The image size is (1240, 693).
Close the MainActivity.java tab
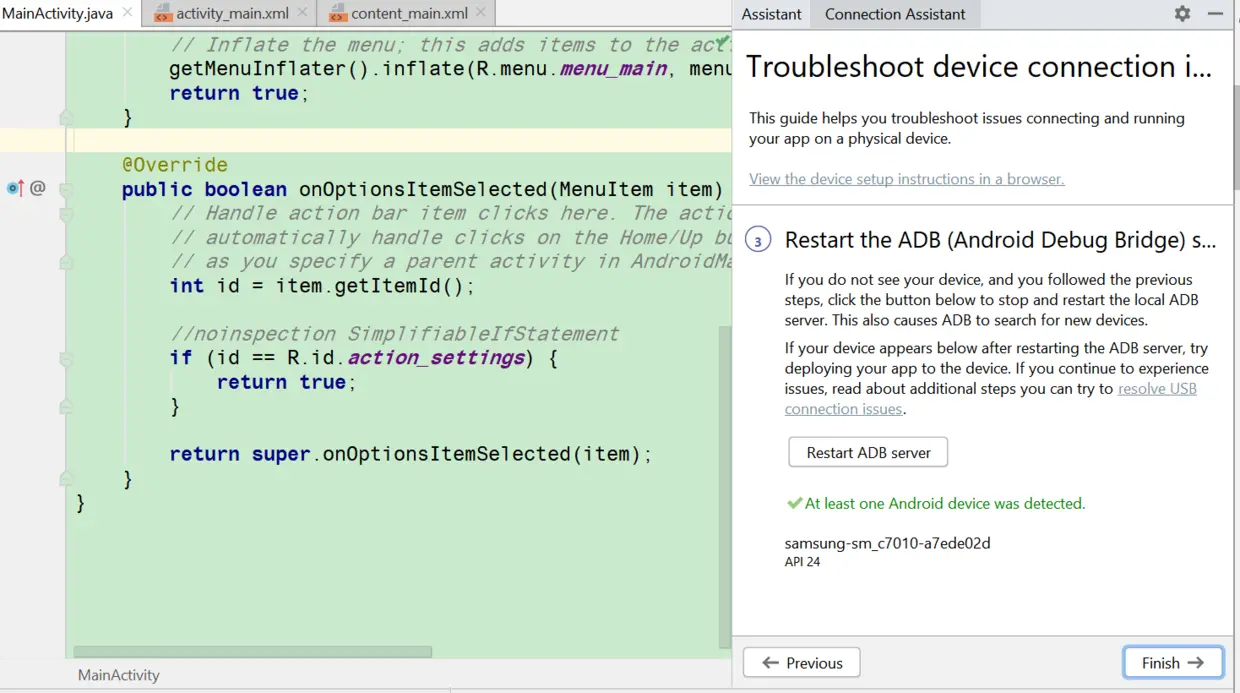[x=127, y=13]
